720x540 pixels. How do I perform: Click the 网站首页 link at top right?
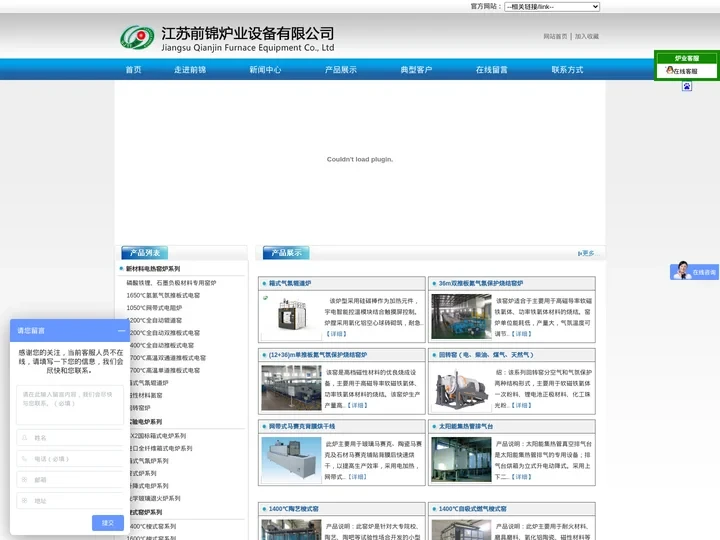555,36
